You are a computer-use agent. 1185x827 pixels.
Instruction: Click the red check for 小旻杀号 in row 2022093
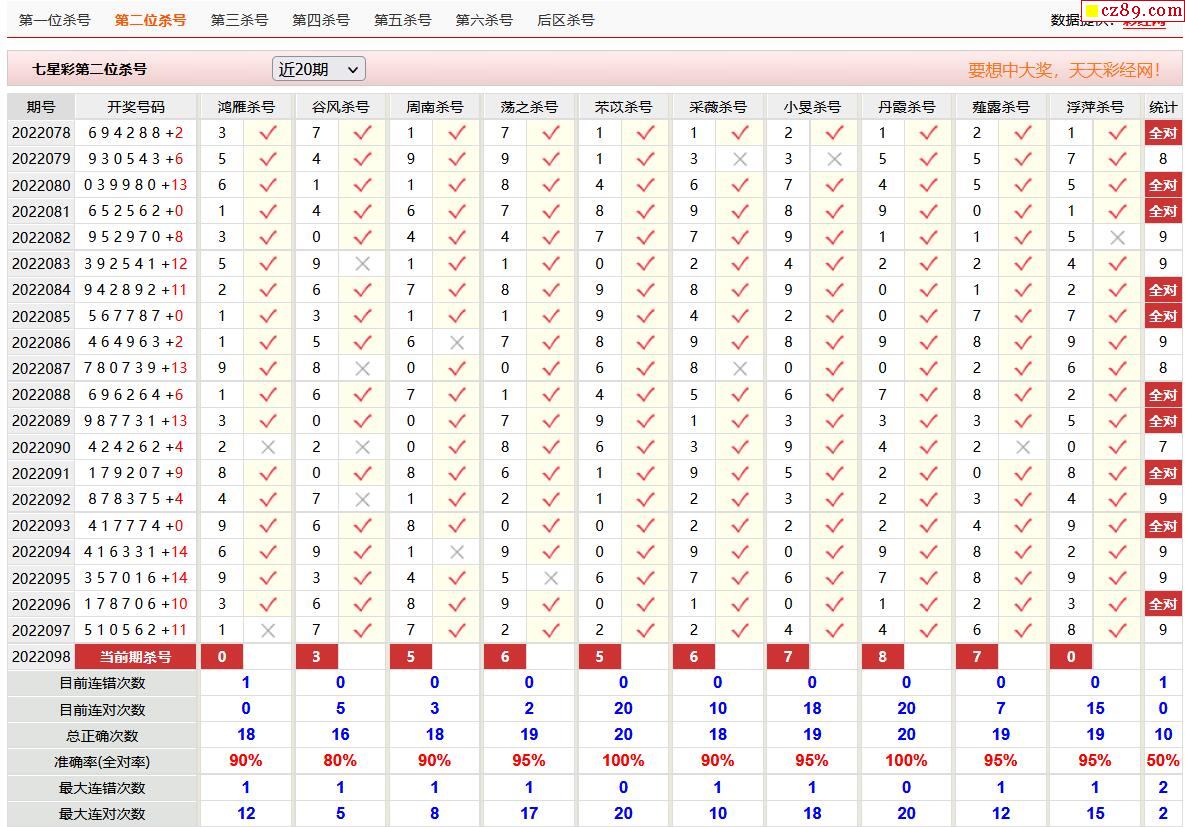[834, 525]
